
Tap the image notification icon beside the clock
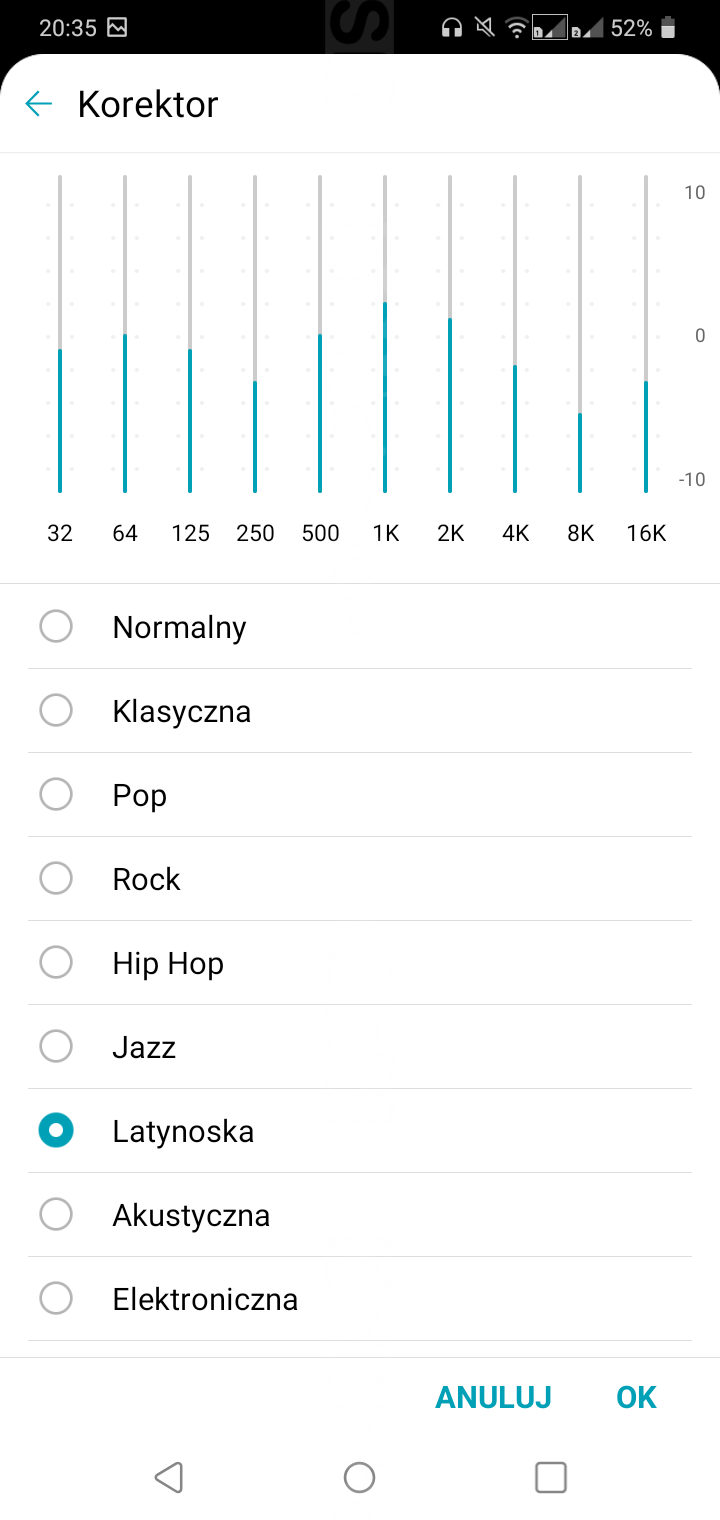point(117,28)
